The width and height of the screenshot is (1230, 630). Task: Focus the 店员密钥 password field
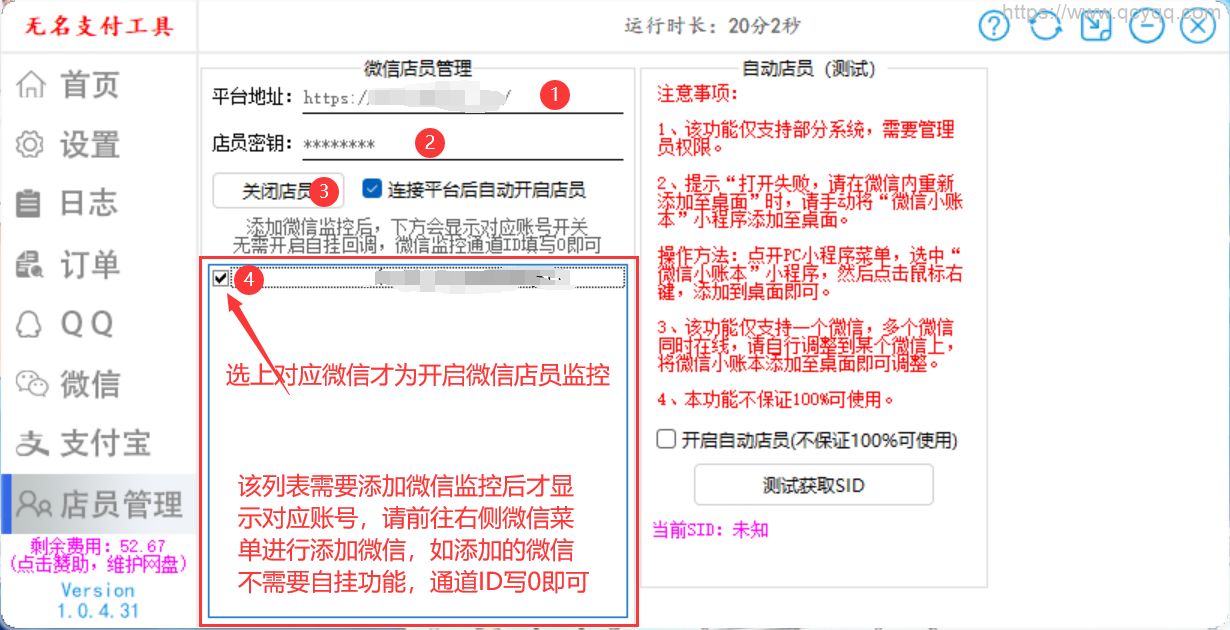(460, 145)
